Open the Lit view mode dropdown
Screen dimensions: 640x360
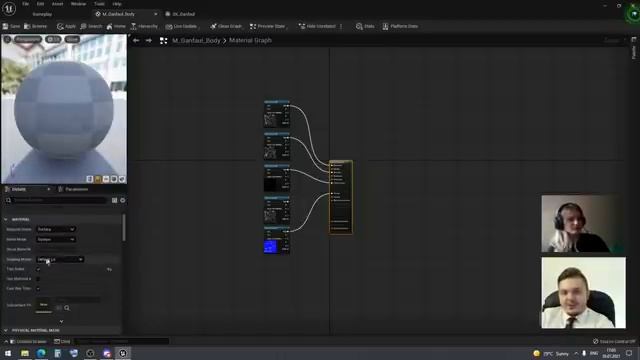click(x=53, y=39)
